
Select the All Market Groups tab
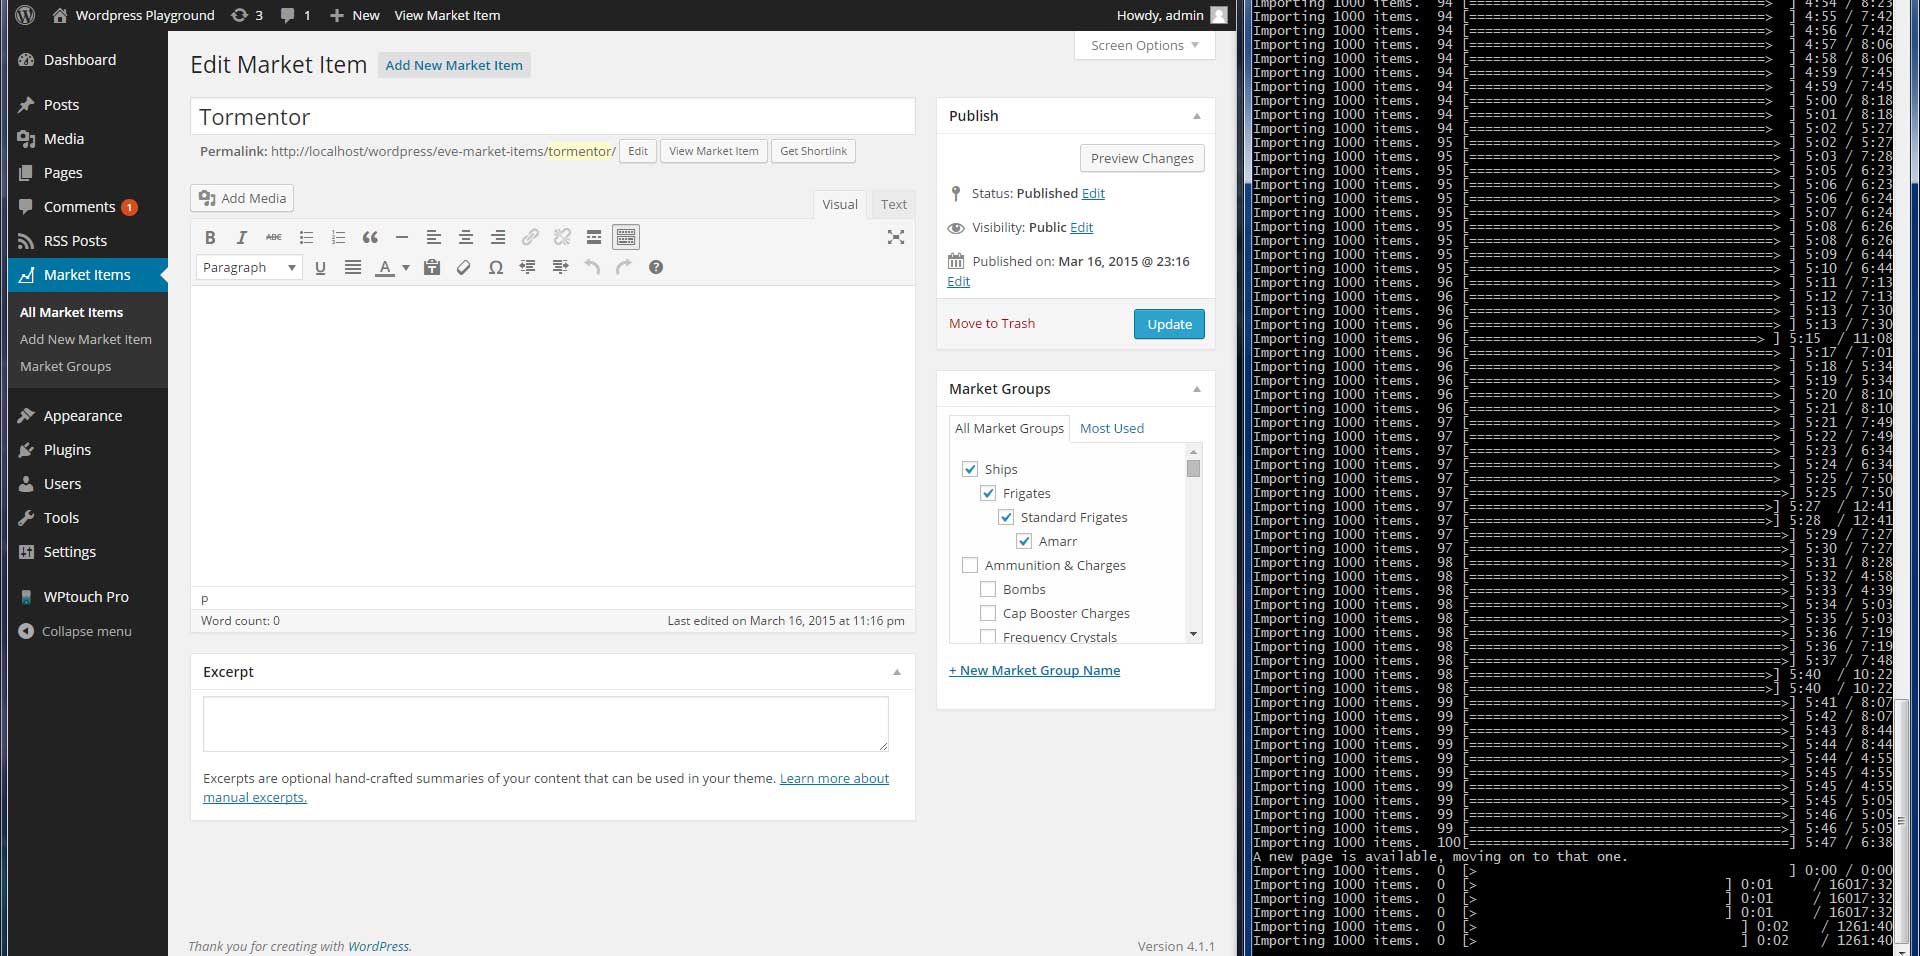(x=1009, y=428)
